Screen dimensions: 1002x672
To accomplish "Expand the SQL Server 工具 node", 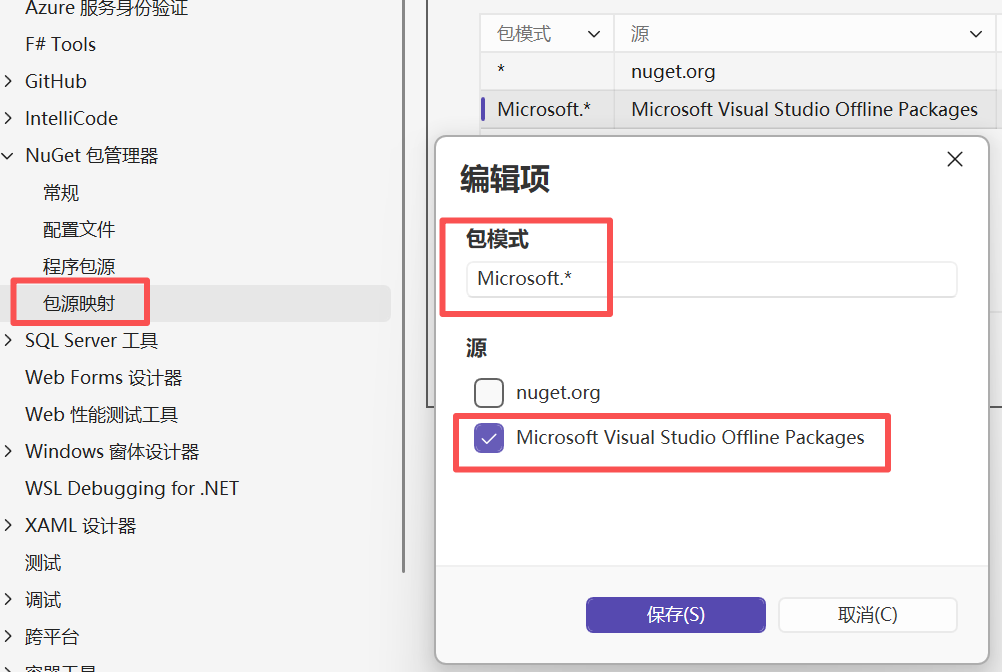I will 9,341.
